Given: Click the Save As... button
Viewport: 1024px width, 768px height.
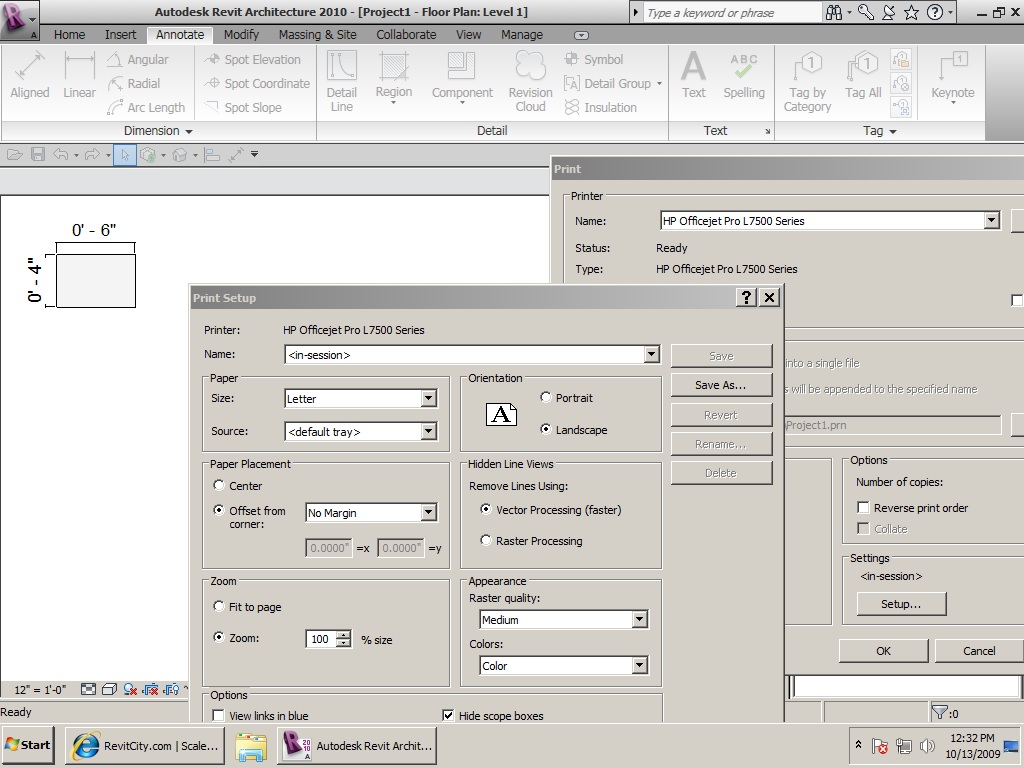Looking at the screenshot, I should click(x=721, y=385).
